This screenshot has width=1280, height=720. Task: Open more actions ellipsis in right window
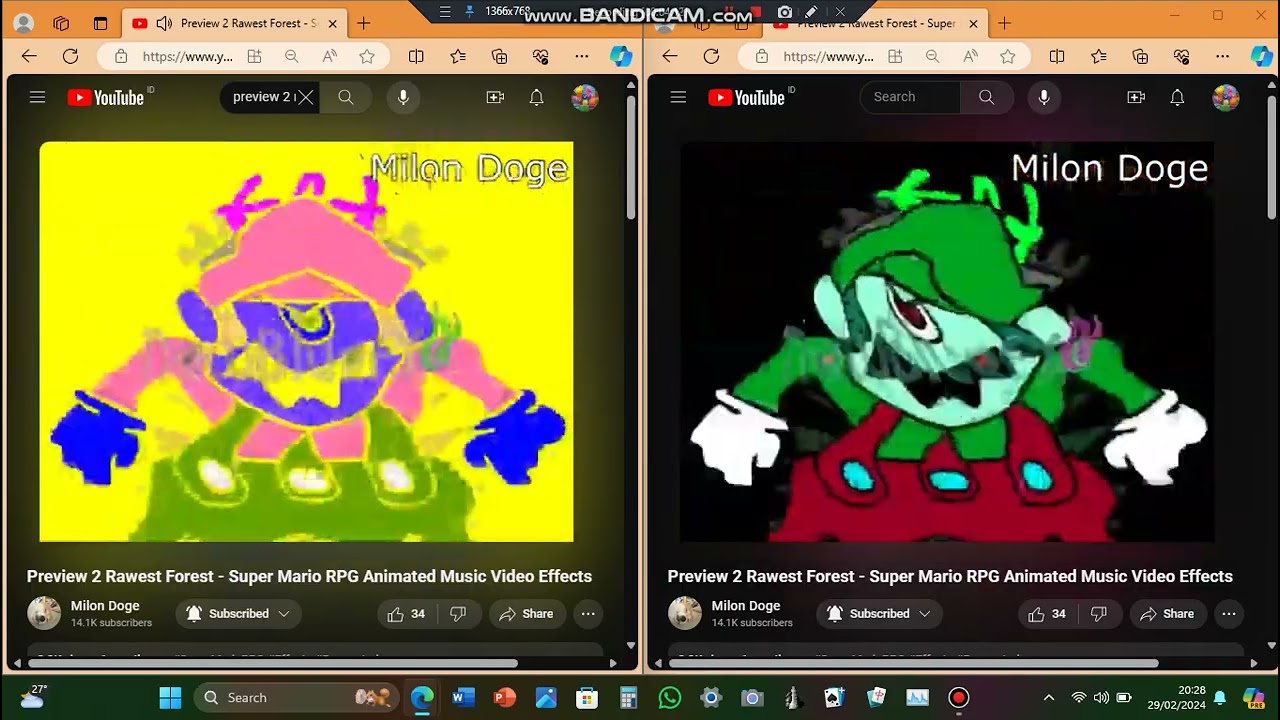(1229, 614)
